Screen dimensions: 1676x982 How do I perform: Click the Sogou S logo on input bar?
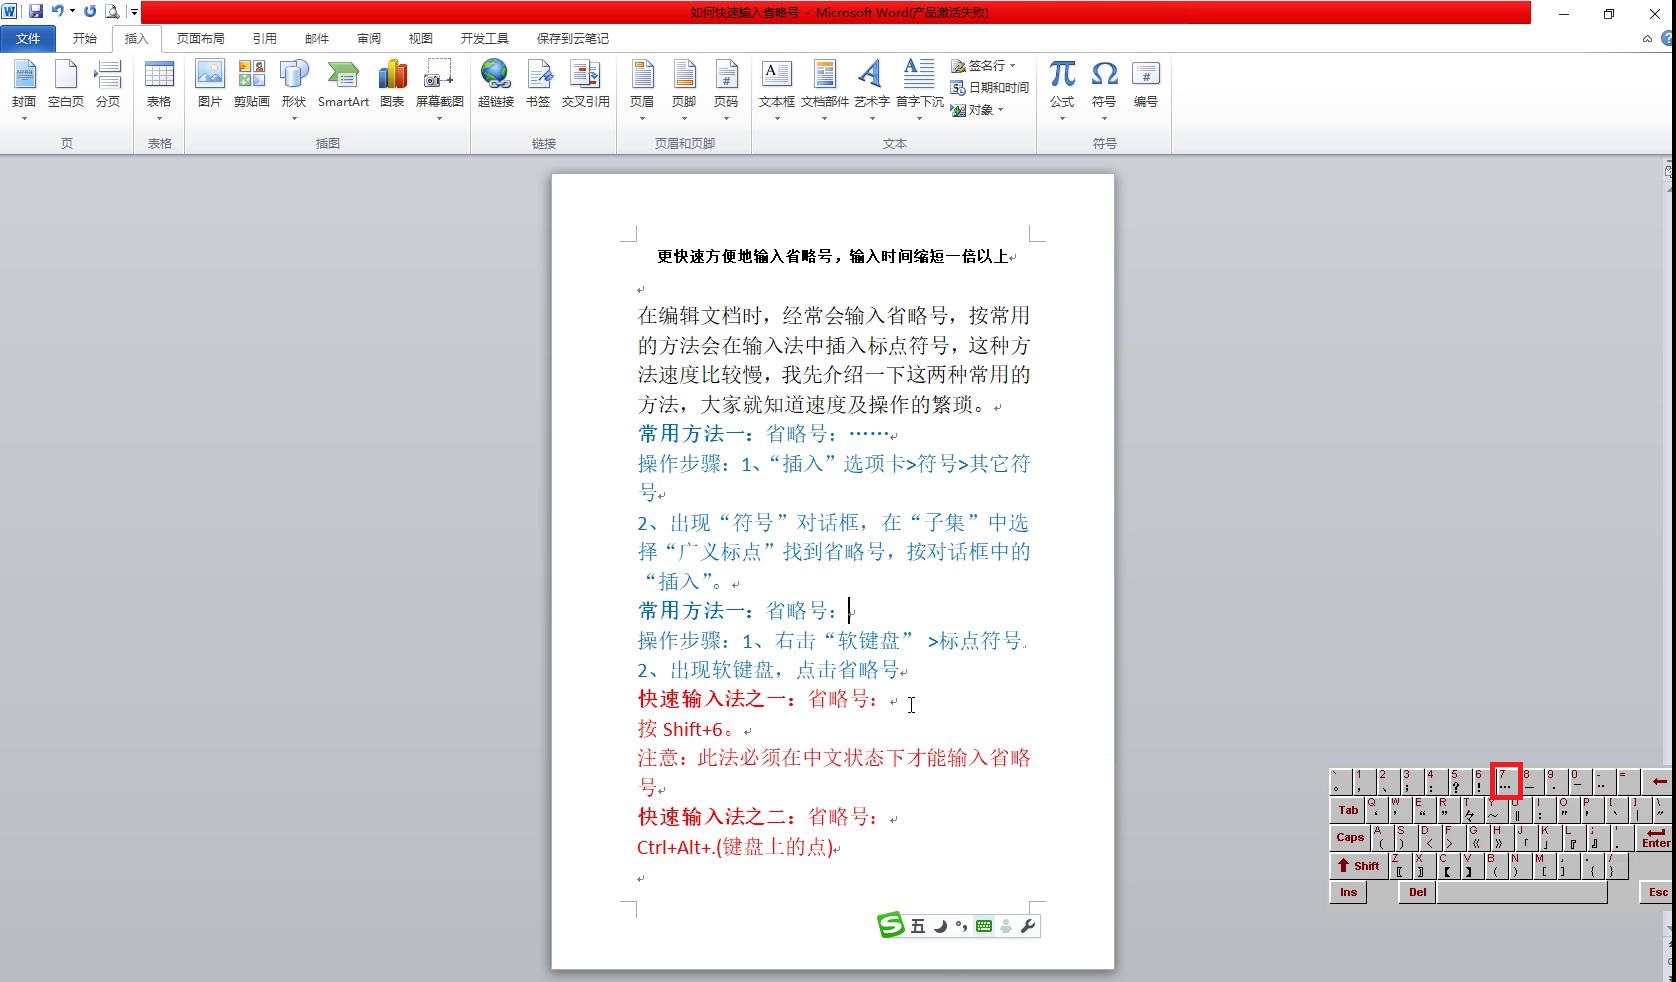pos(890,926)
